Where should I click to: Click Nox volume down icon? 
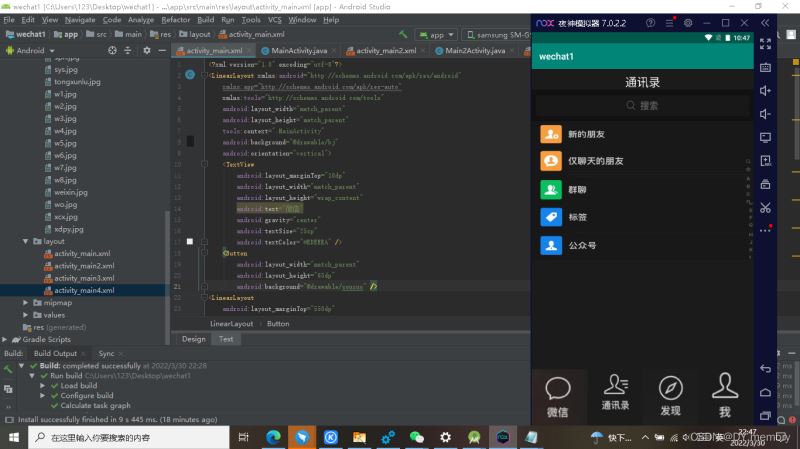click(765, 114)
